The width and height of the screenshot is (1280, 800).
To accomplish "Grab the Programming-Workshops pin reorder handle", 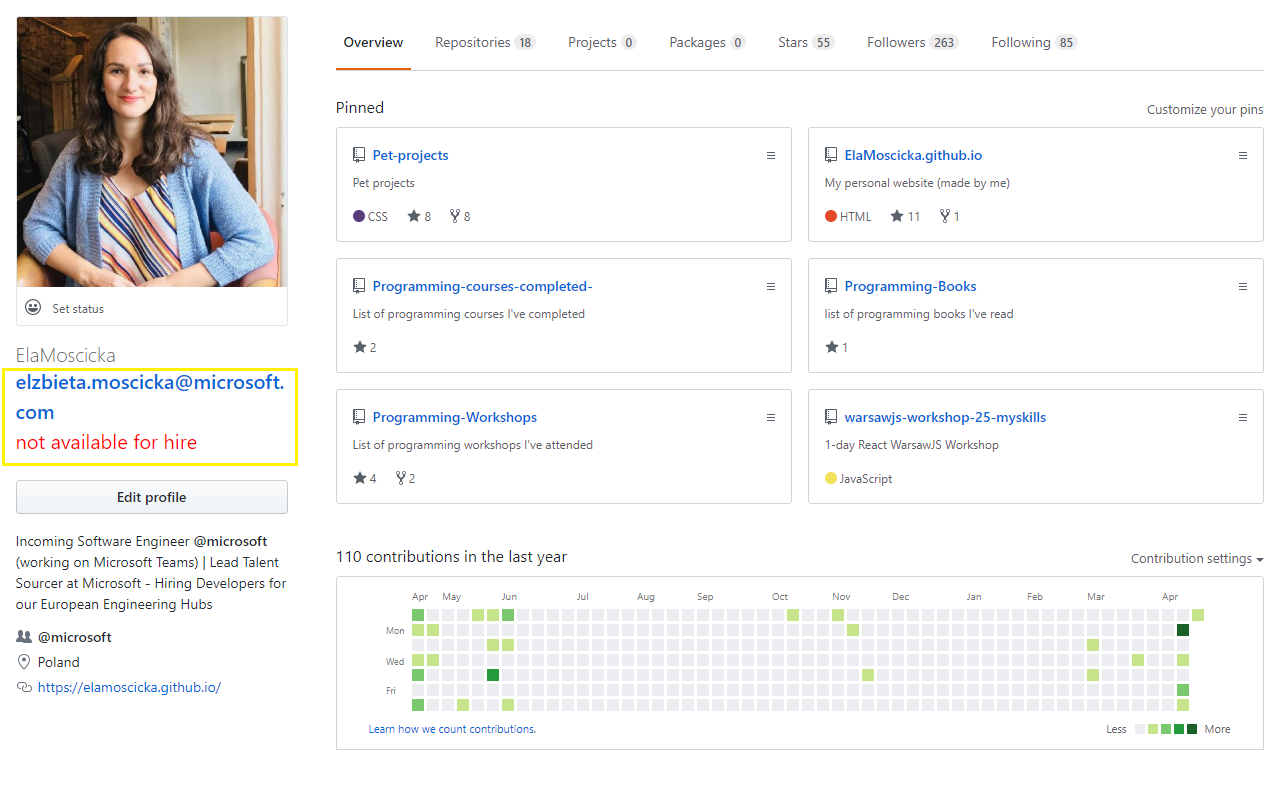I will pos(771,417).
